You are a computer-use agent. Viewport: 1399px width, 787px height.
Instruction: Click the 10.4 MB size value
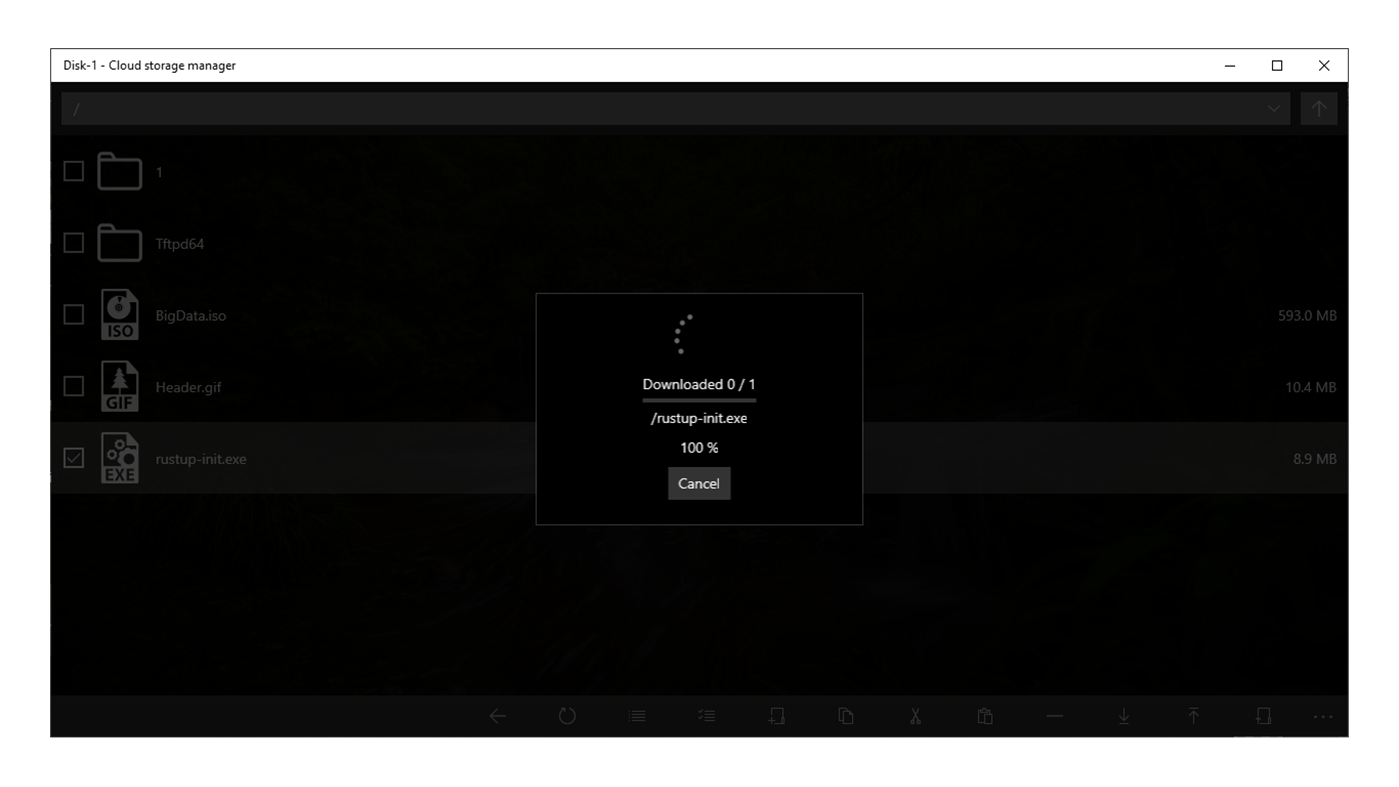click(1311, 387)
